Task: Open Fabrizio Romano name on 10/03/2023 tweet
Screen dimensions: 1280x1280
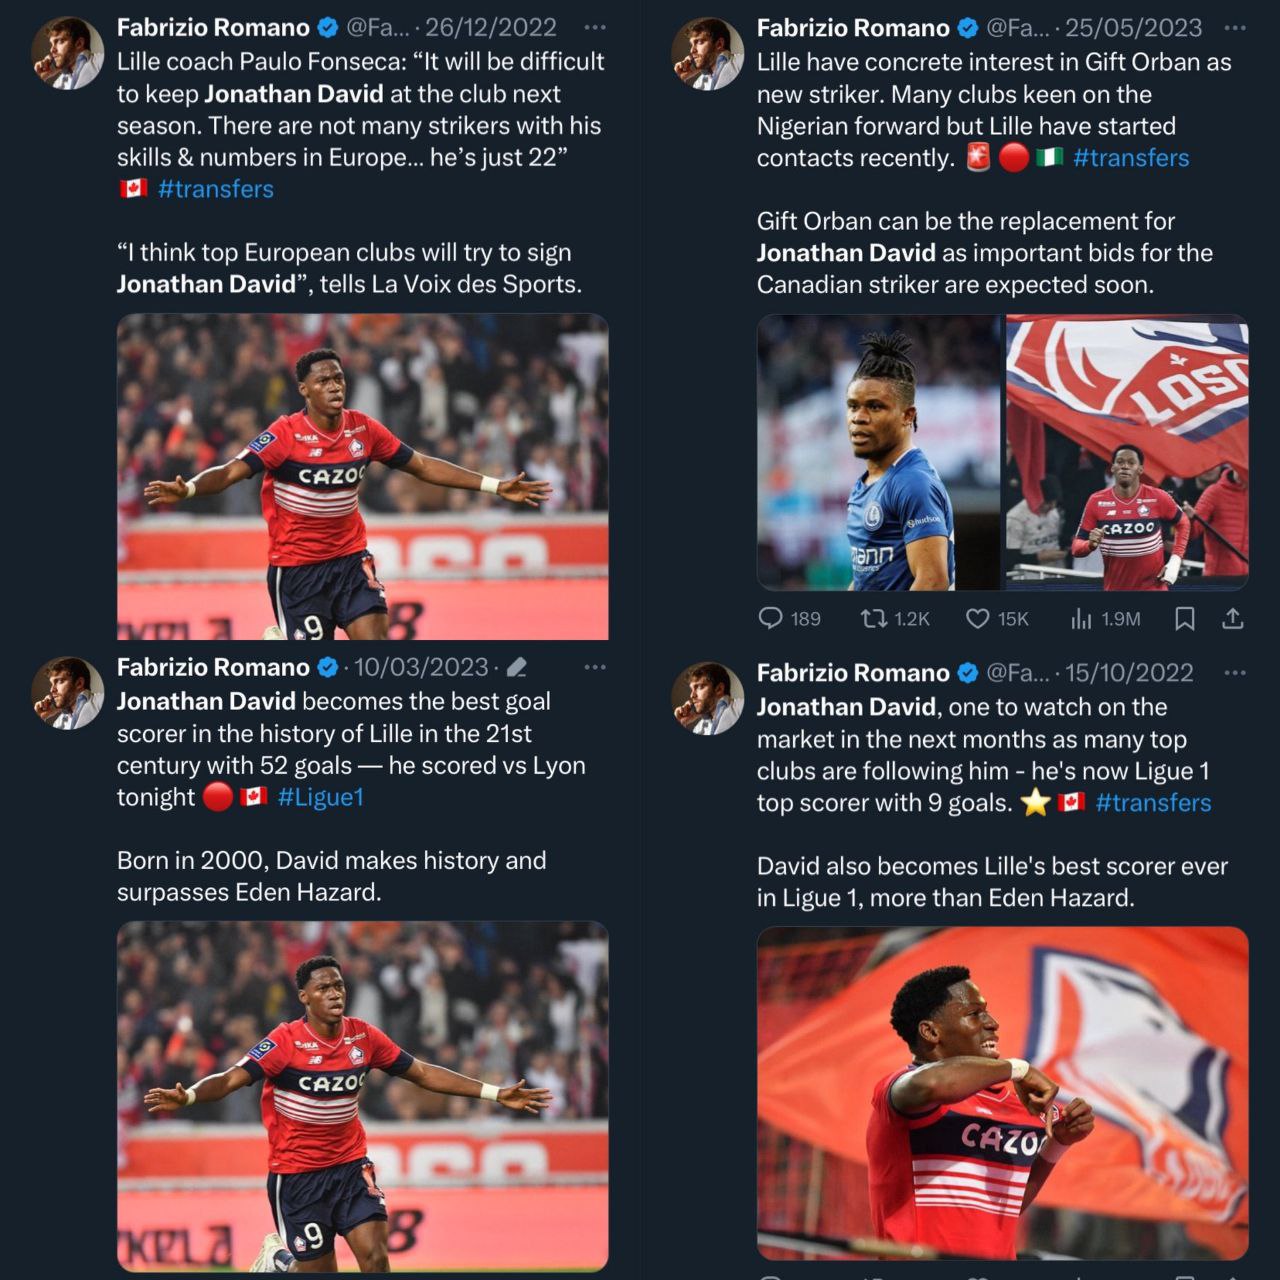Action: point(213,667)
